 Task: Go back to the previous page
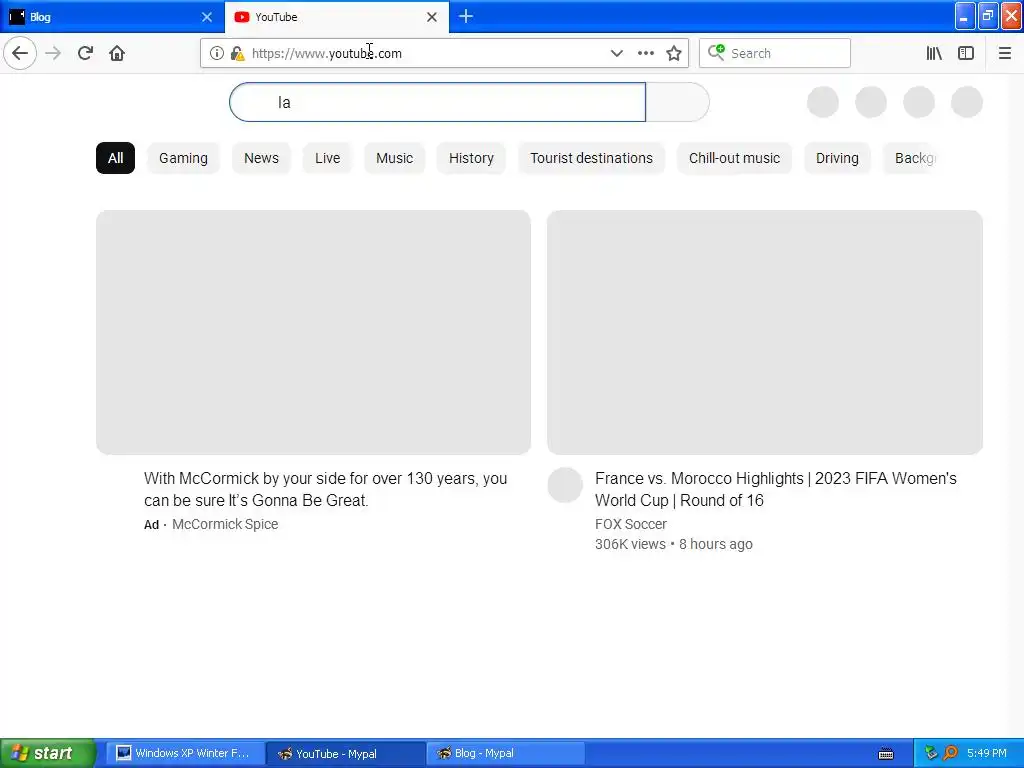(x=20, y=54)
